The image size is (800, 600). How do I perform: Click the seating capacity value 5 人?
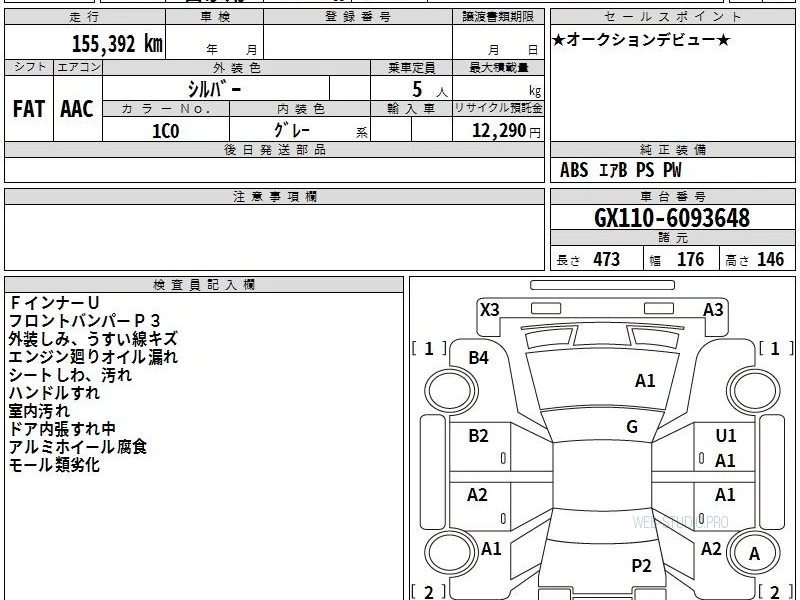(430, 89)
